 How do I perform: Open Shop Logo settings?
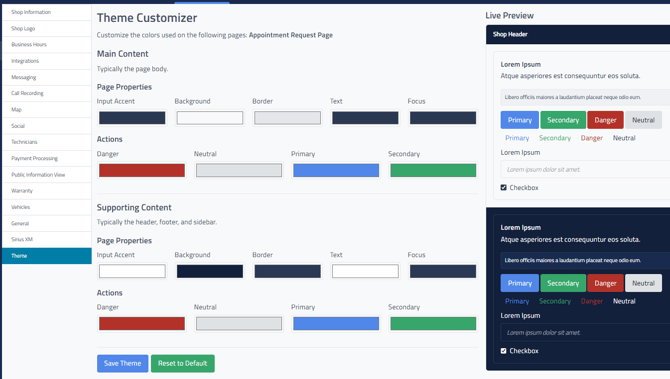tap(46, 28)
